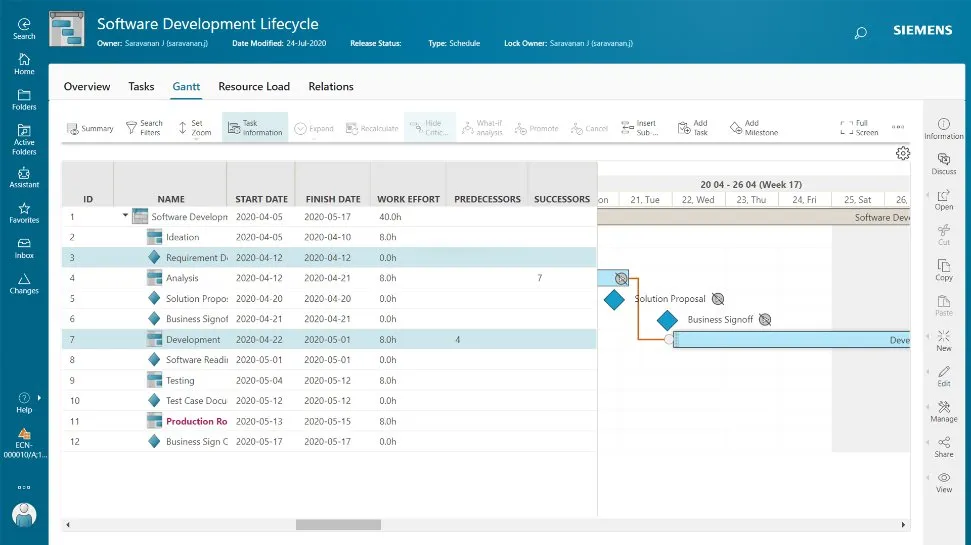Sort by the NAME column header

170,199
